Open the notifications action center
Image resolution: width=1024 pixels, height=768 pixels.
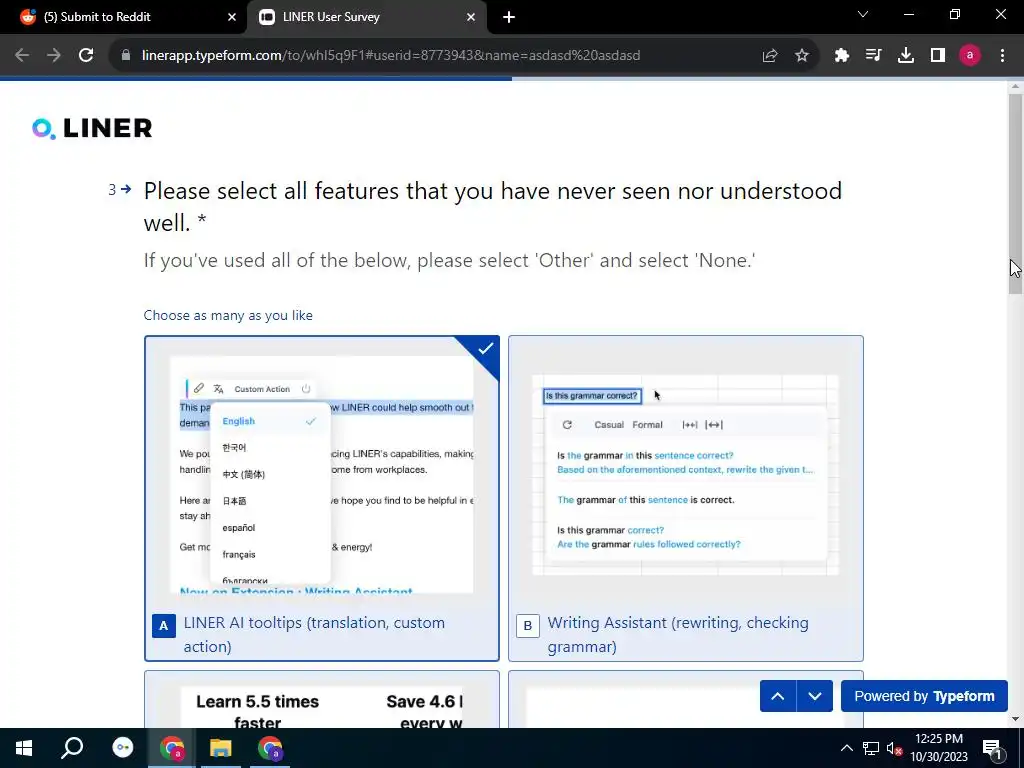coord(991,748)
